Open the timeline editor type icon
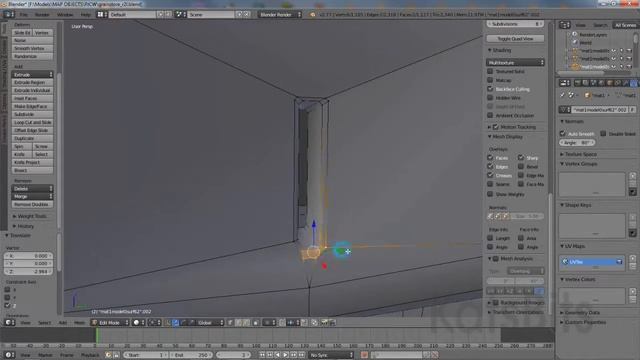The height and width of the screenshot is (360, 640). pyautogui.click(x=9, y=355)
